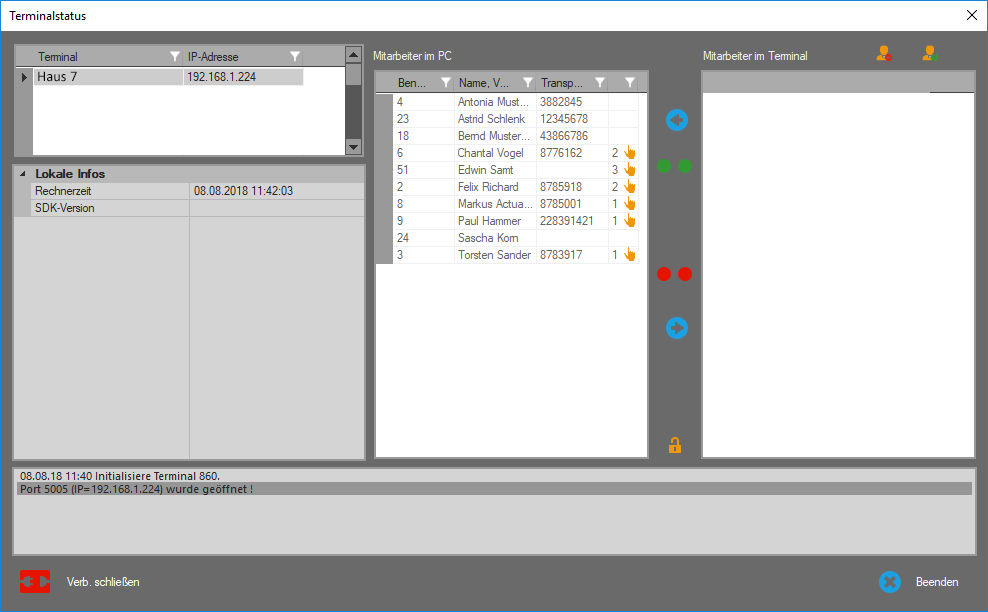This screenshot has width=988, height=612.
Task: Click the red double-dot button
Action: (x=675, y=274)
